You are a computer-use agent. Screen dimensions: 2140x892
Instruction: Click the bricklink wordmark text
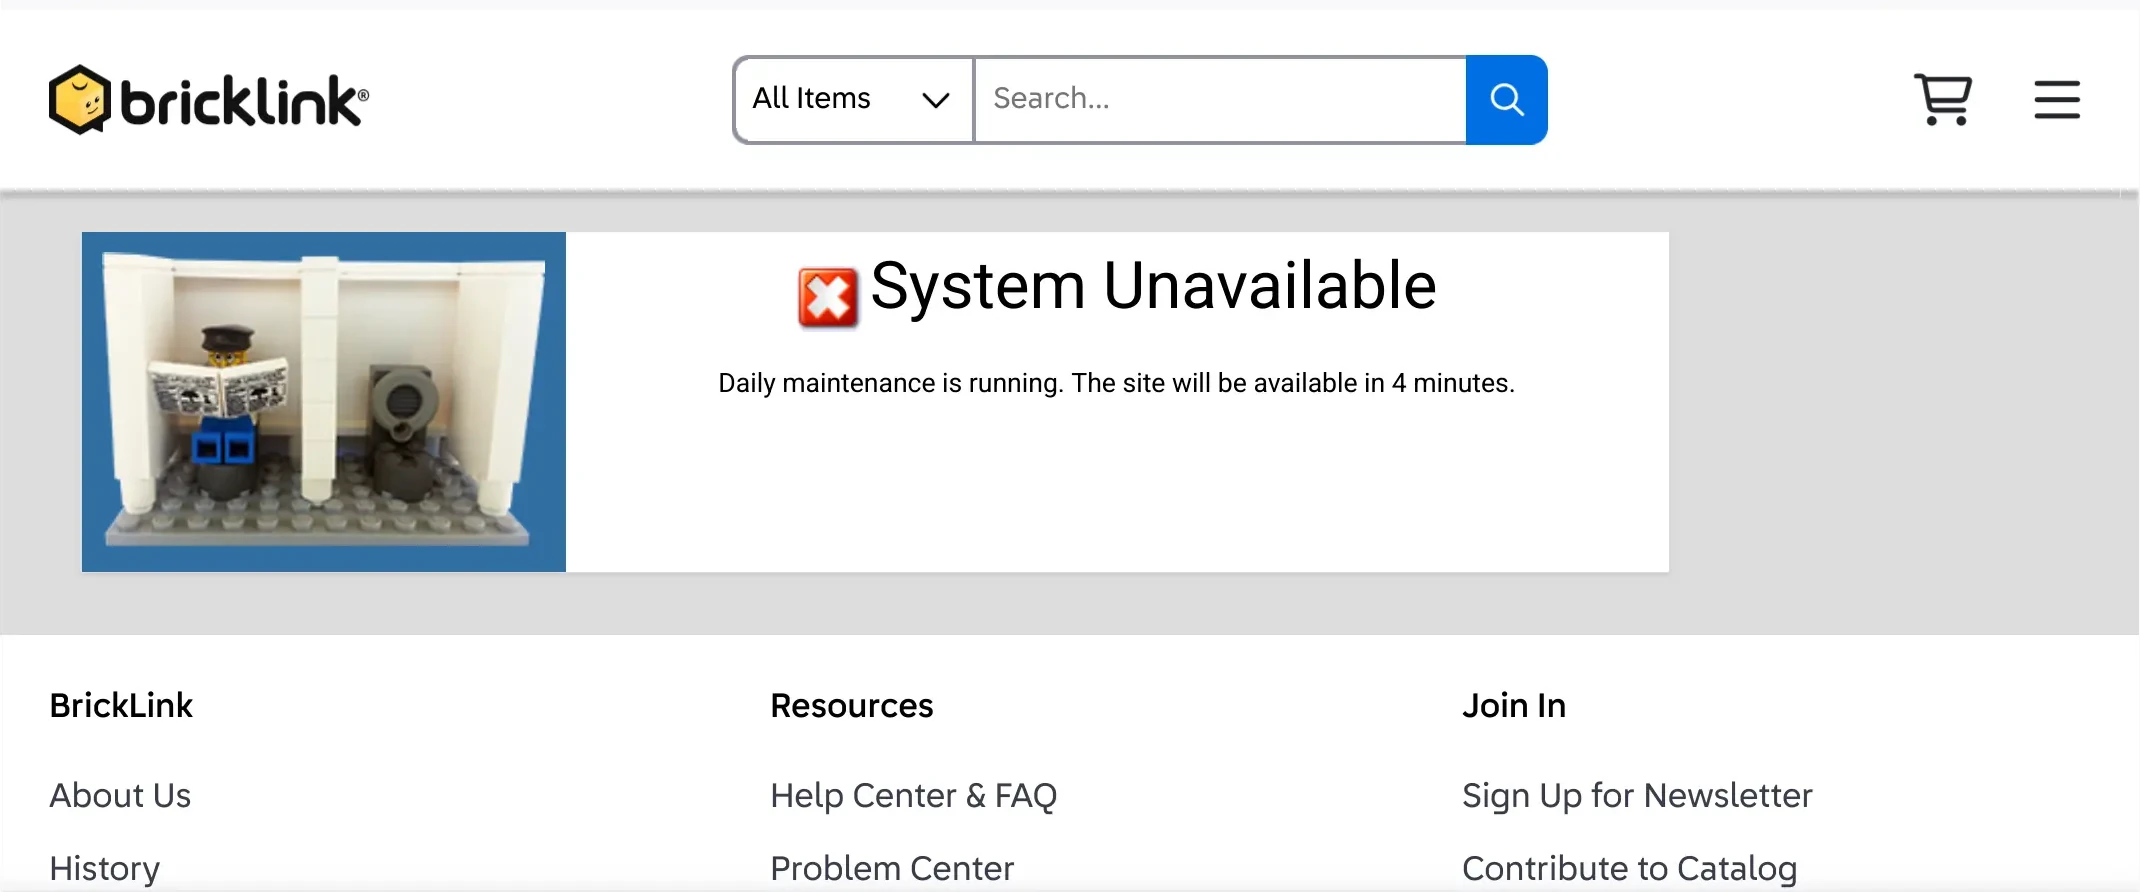pos(243,101)
